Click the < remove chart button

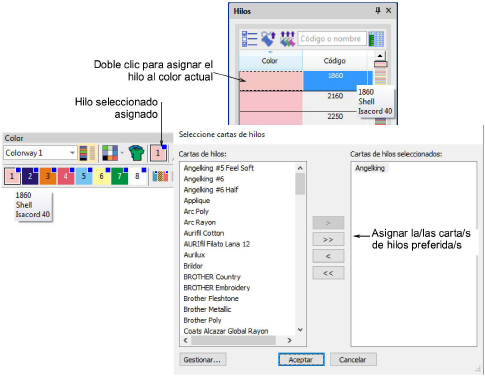click(328, 256)
